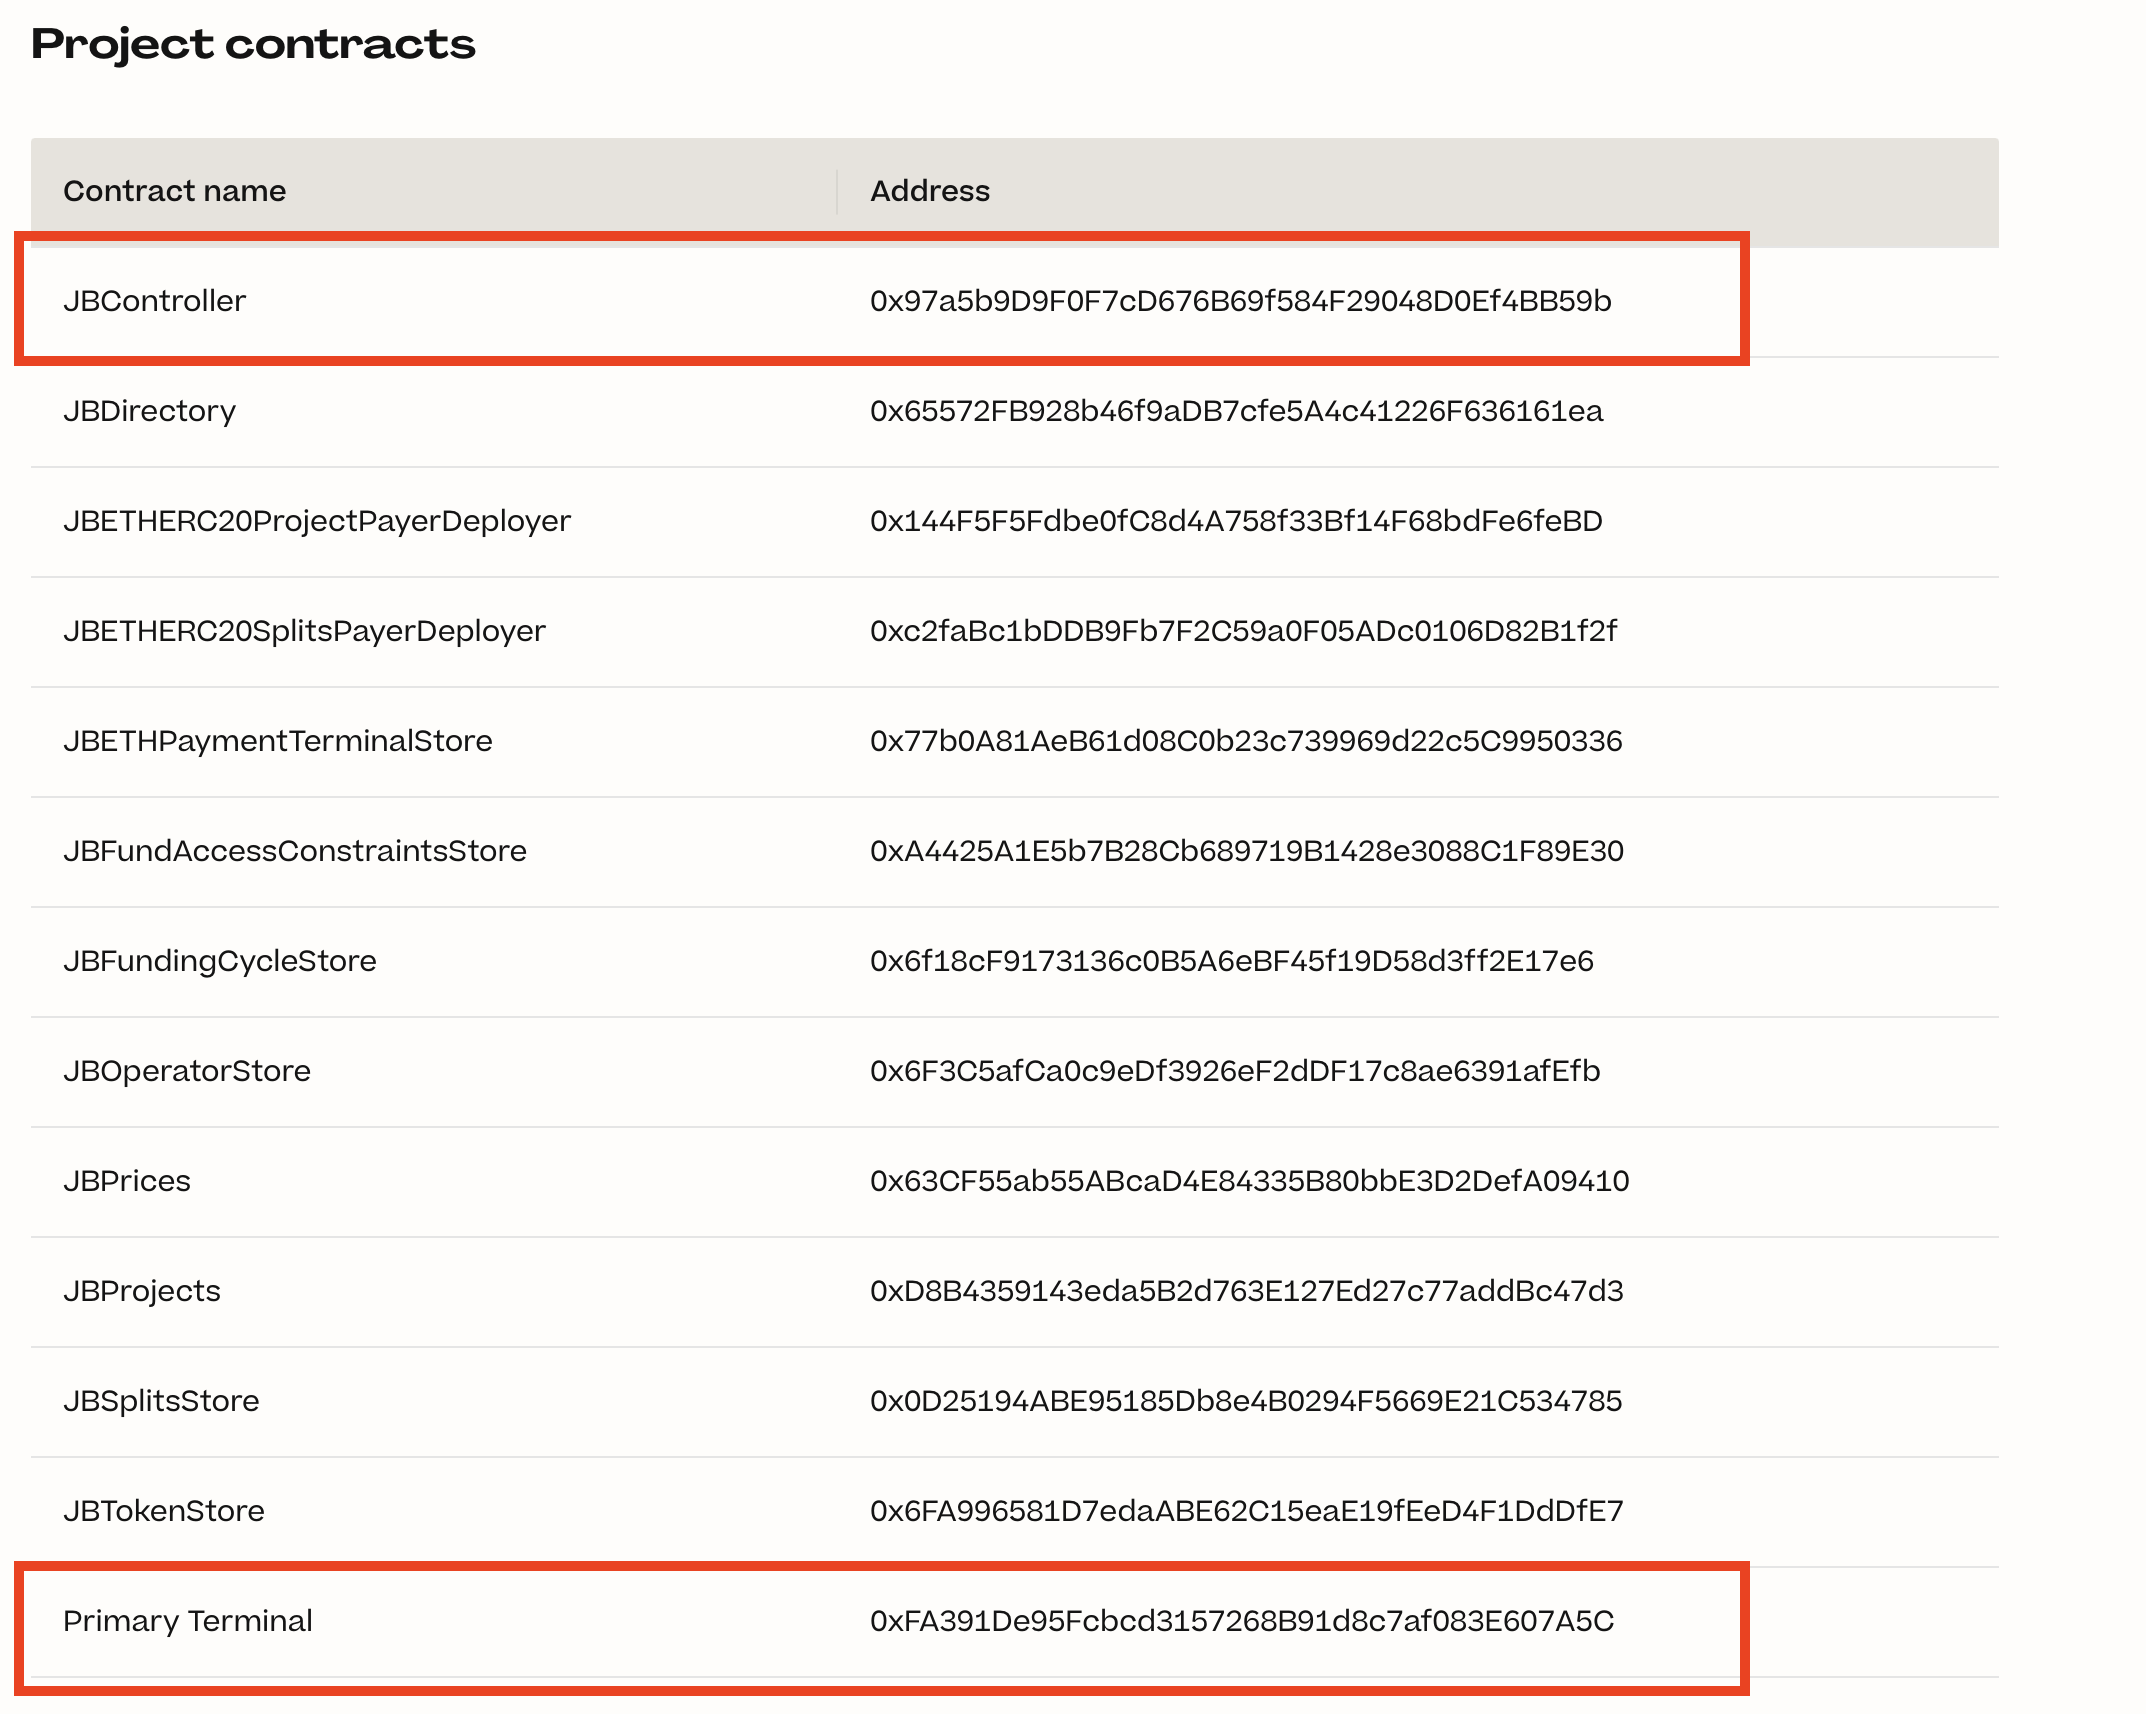Select the JBFundAccessConstraintsStore address

pos(1246,851)
